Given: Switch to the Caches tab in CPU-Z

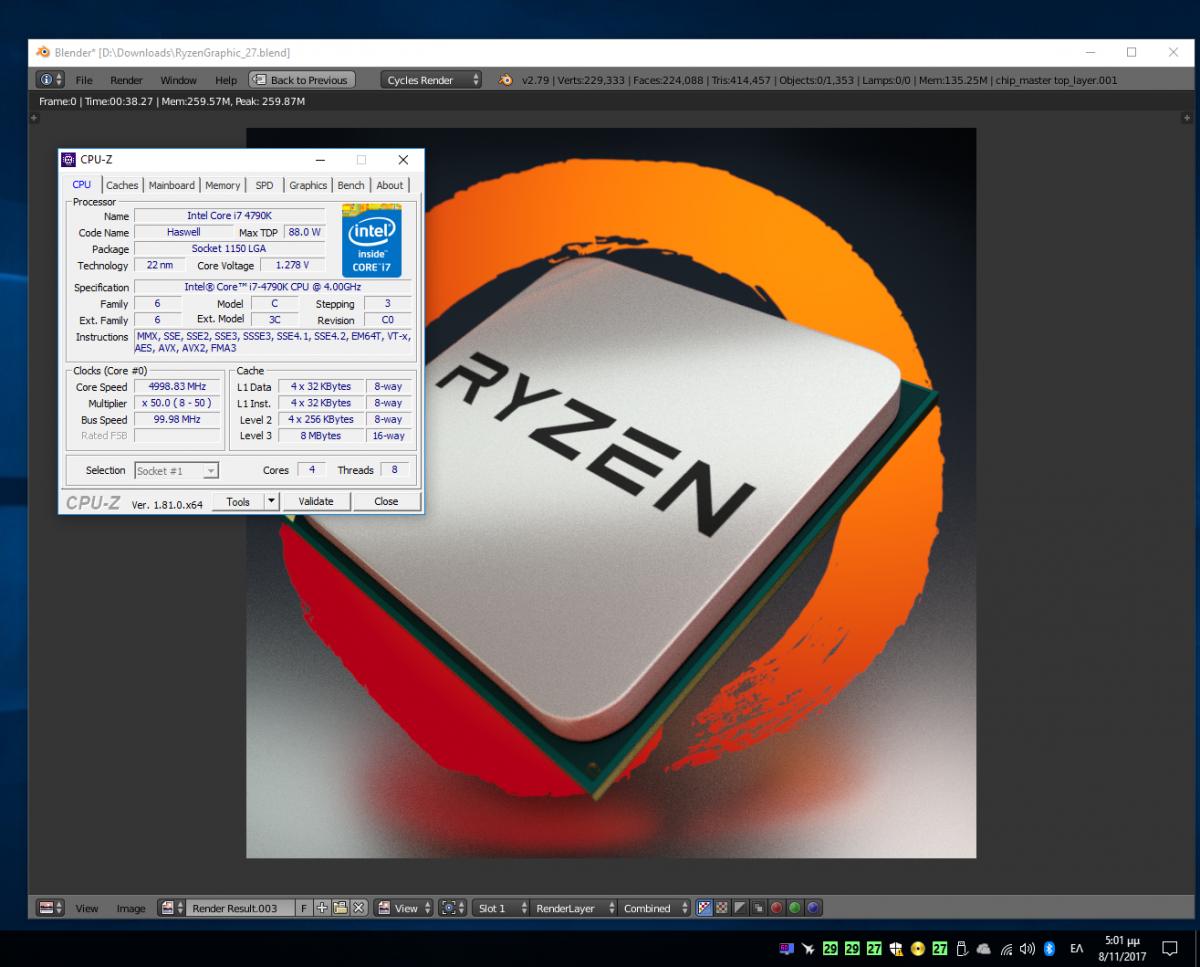Looking at the screenshot, I should click(122, 185).
